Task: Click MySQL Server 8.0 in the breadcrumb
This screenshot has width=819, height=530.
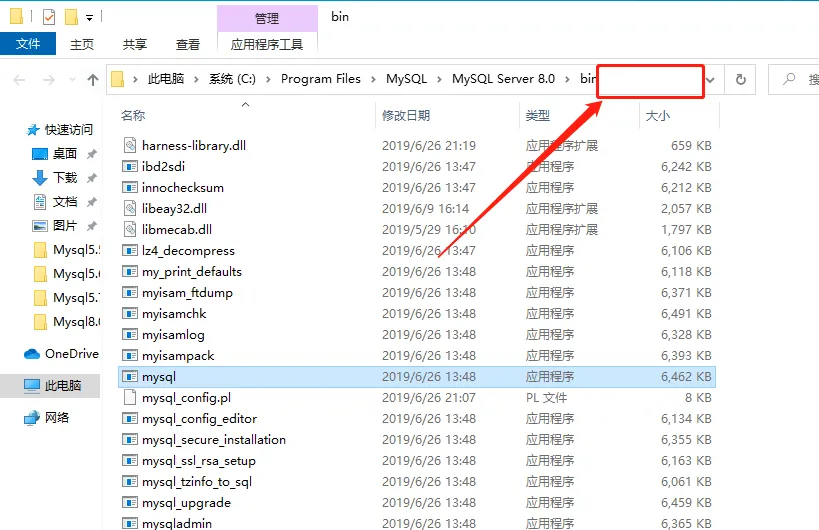Action: (x=504, y=79)
